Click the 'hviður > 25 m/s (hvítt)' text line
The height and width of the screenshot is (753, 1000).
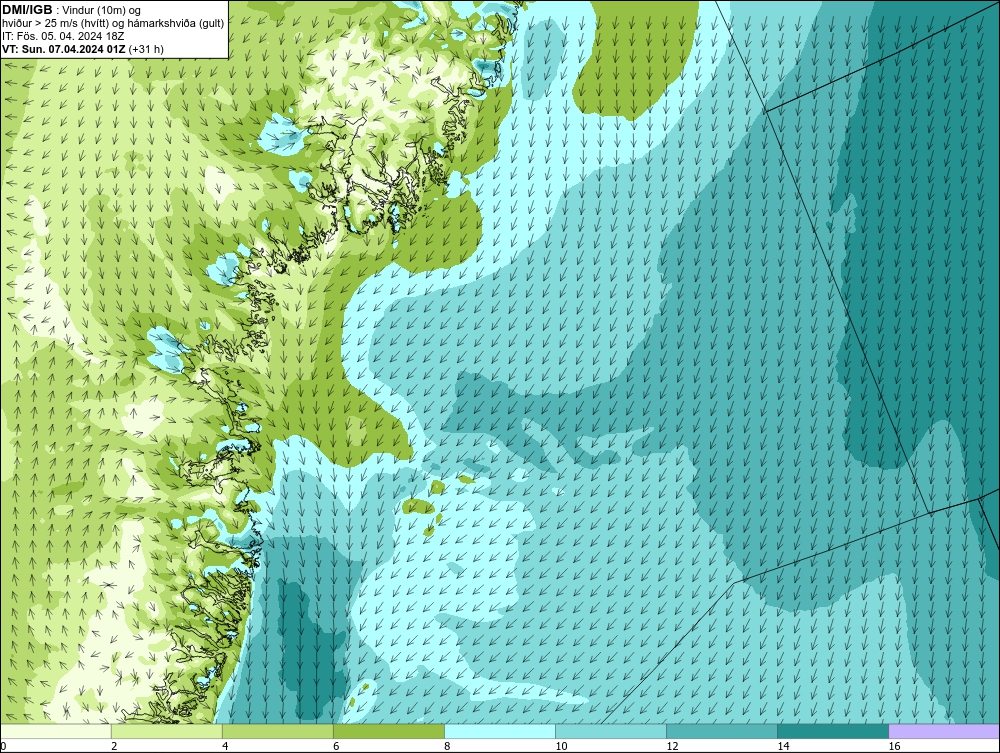point(113,24)
